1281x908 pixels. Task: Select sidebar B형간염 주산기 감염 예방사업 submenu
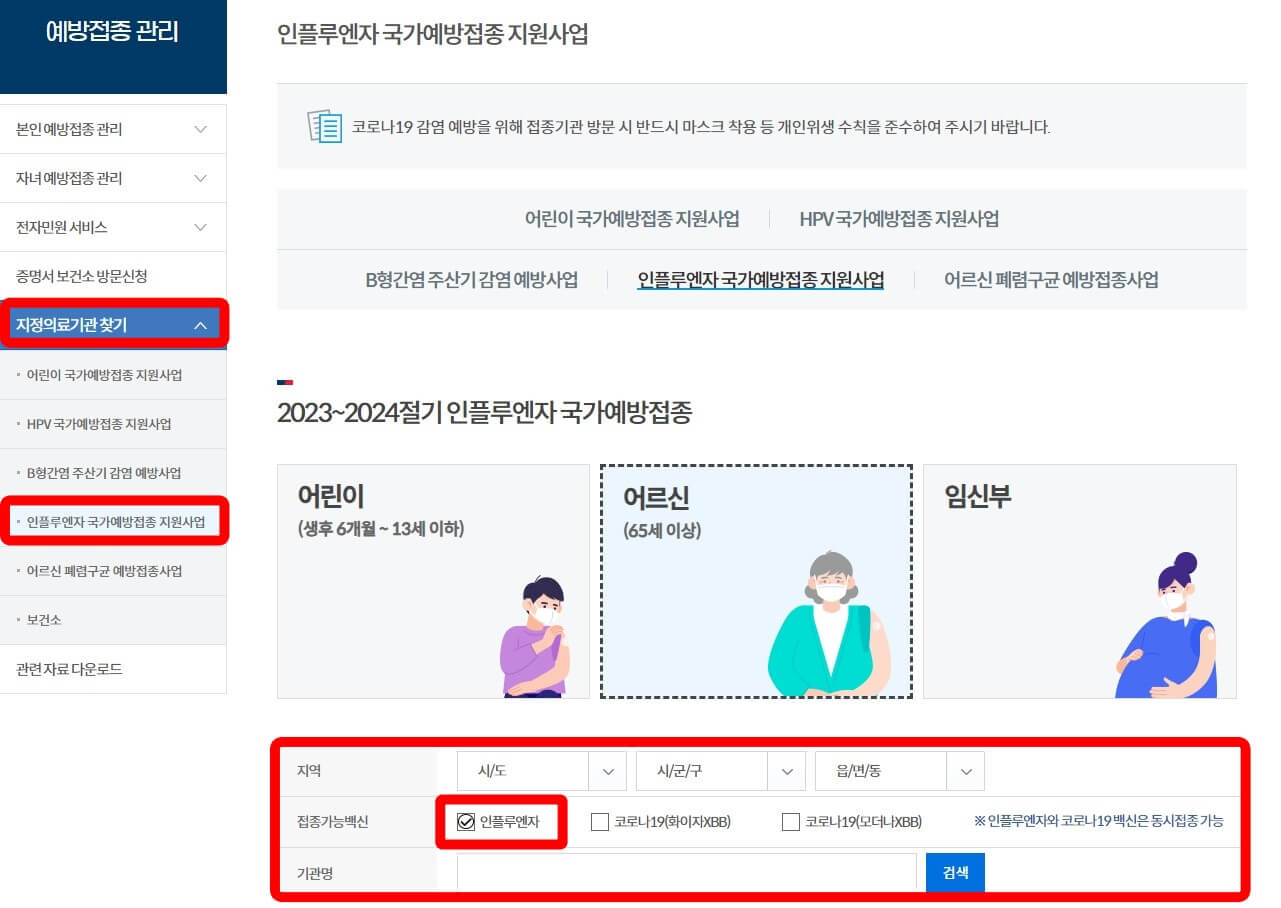pyautogui.click(x=113, y=473)
